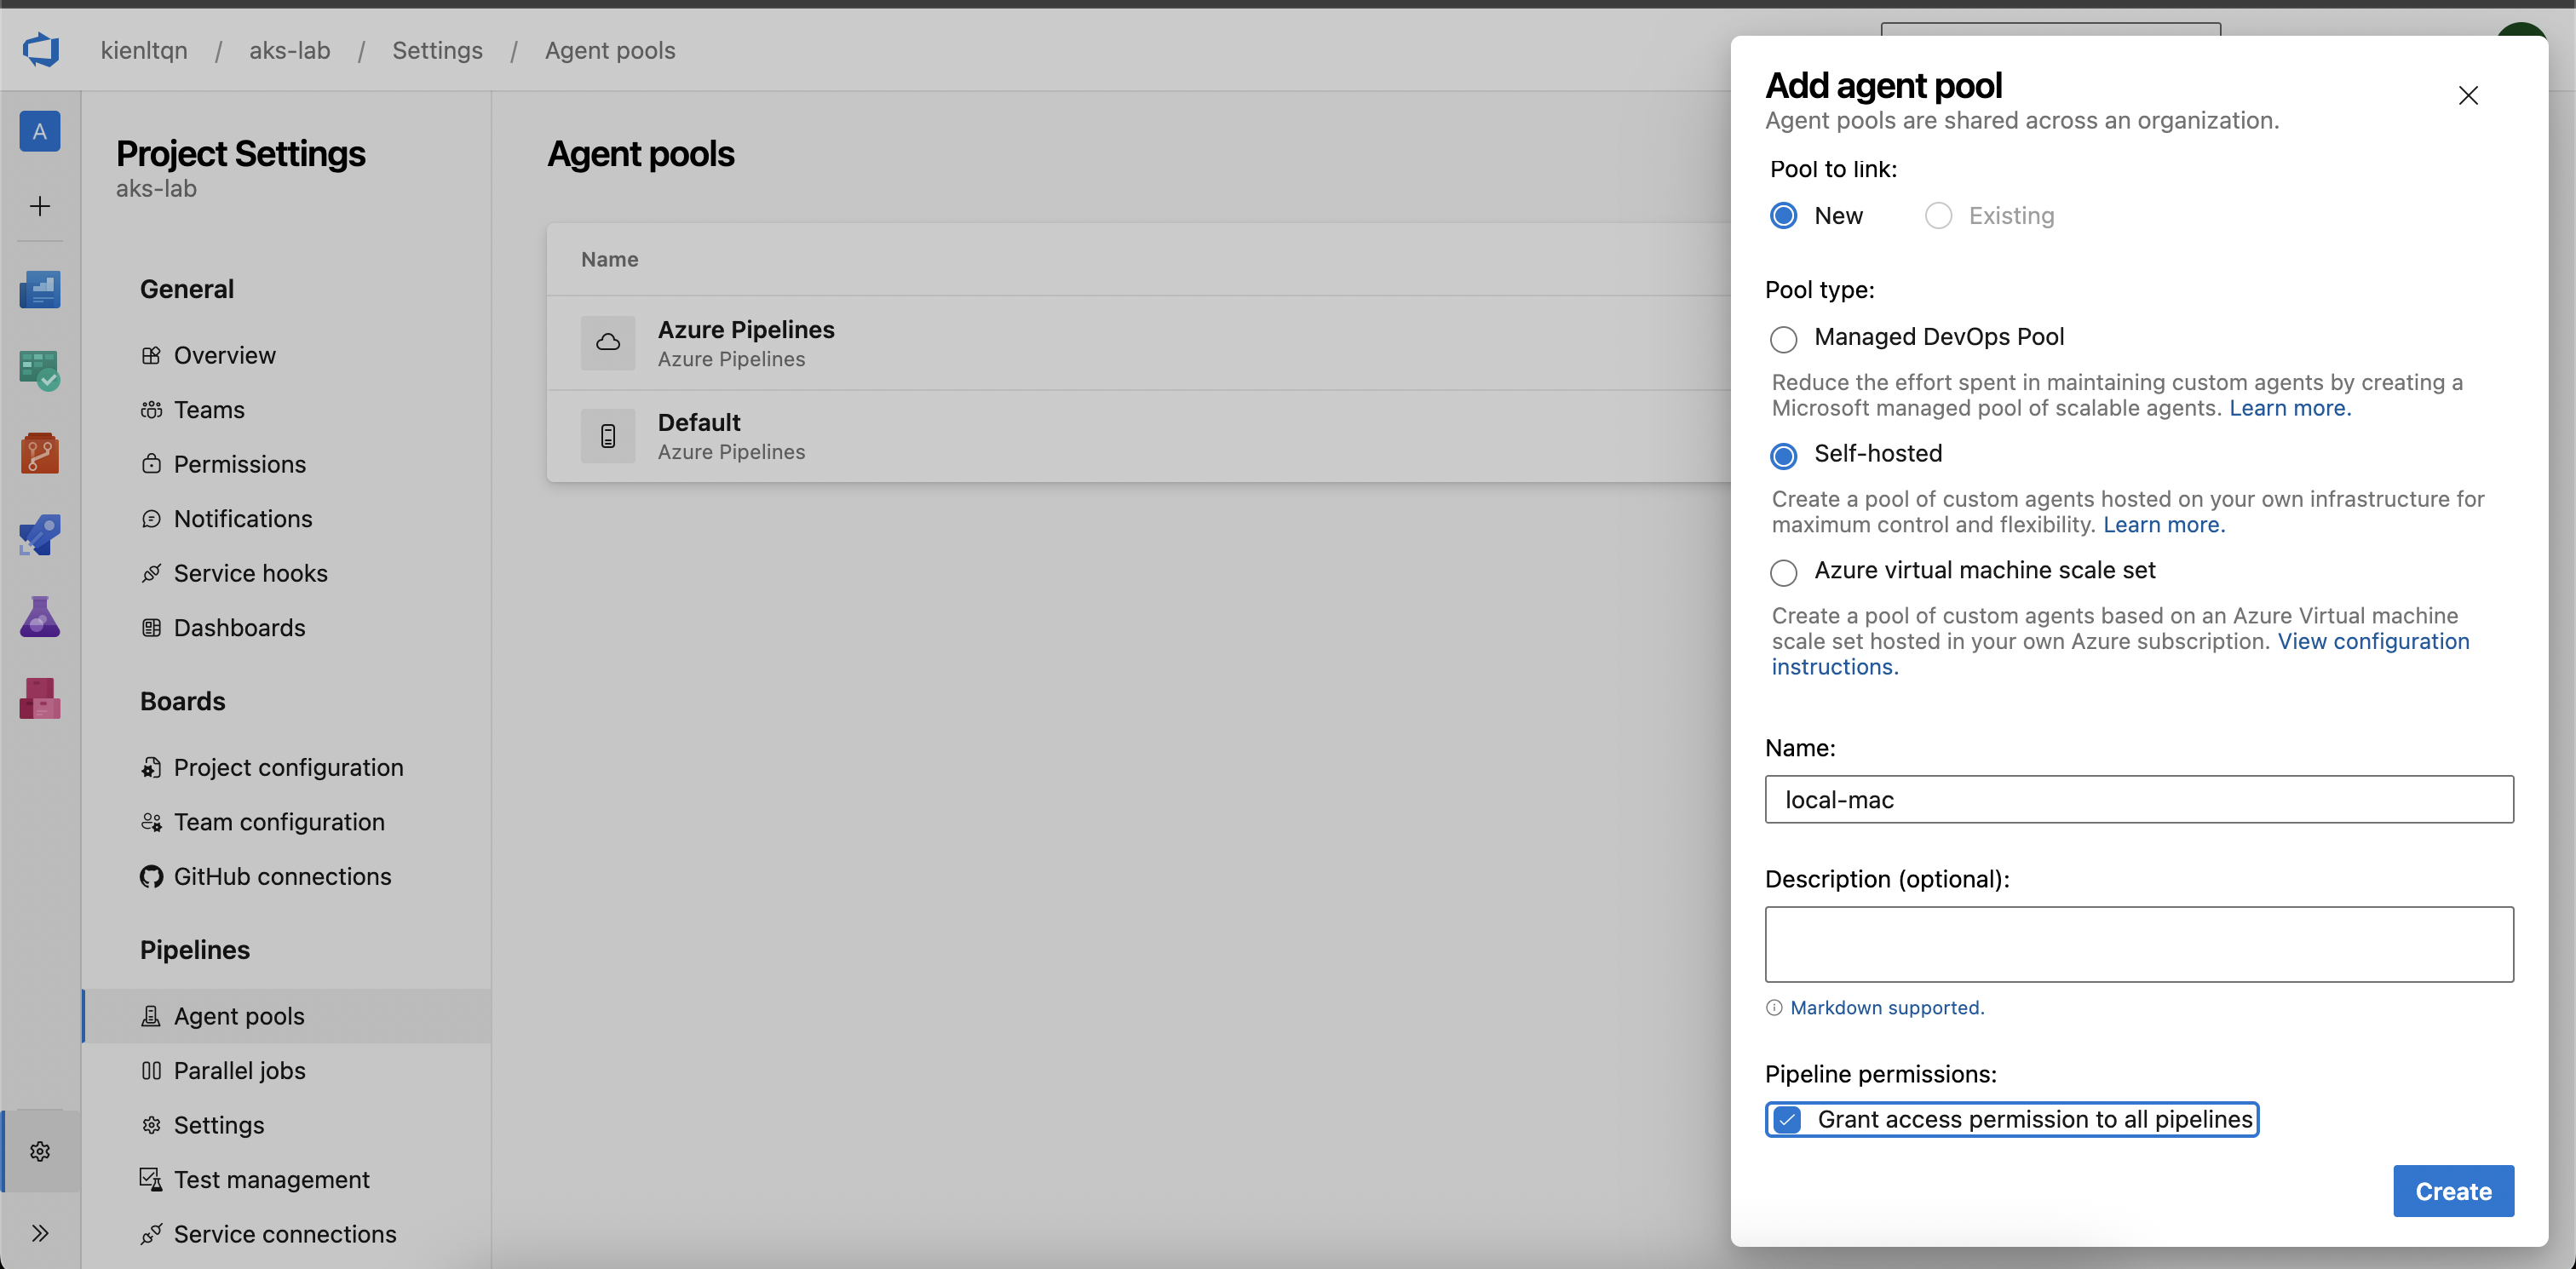Select Agent pools in Pipelines section
Image resolution: width=2576 pixels, height=1269 pixels.
[x=286, y=1017]
